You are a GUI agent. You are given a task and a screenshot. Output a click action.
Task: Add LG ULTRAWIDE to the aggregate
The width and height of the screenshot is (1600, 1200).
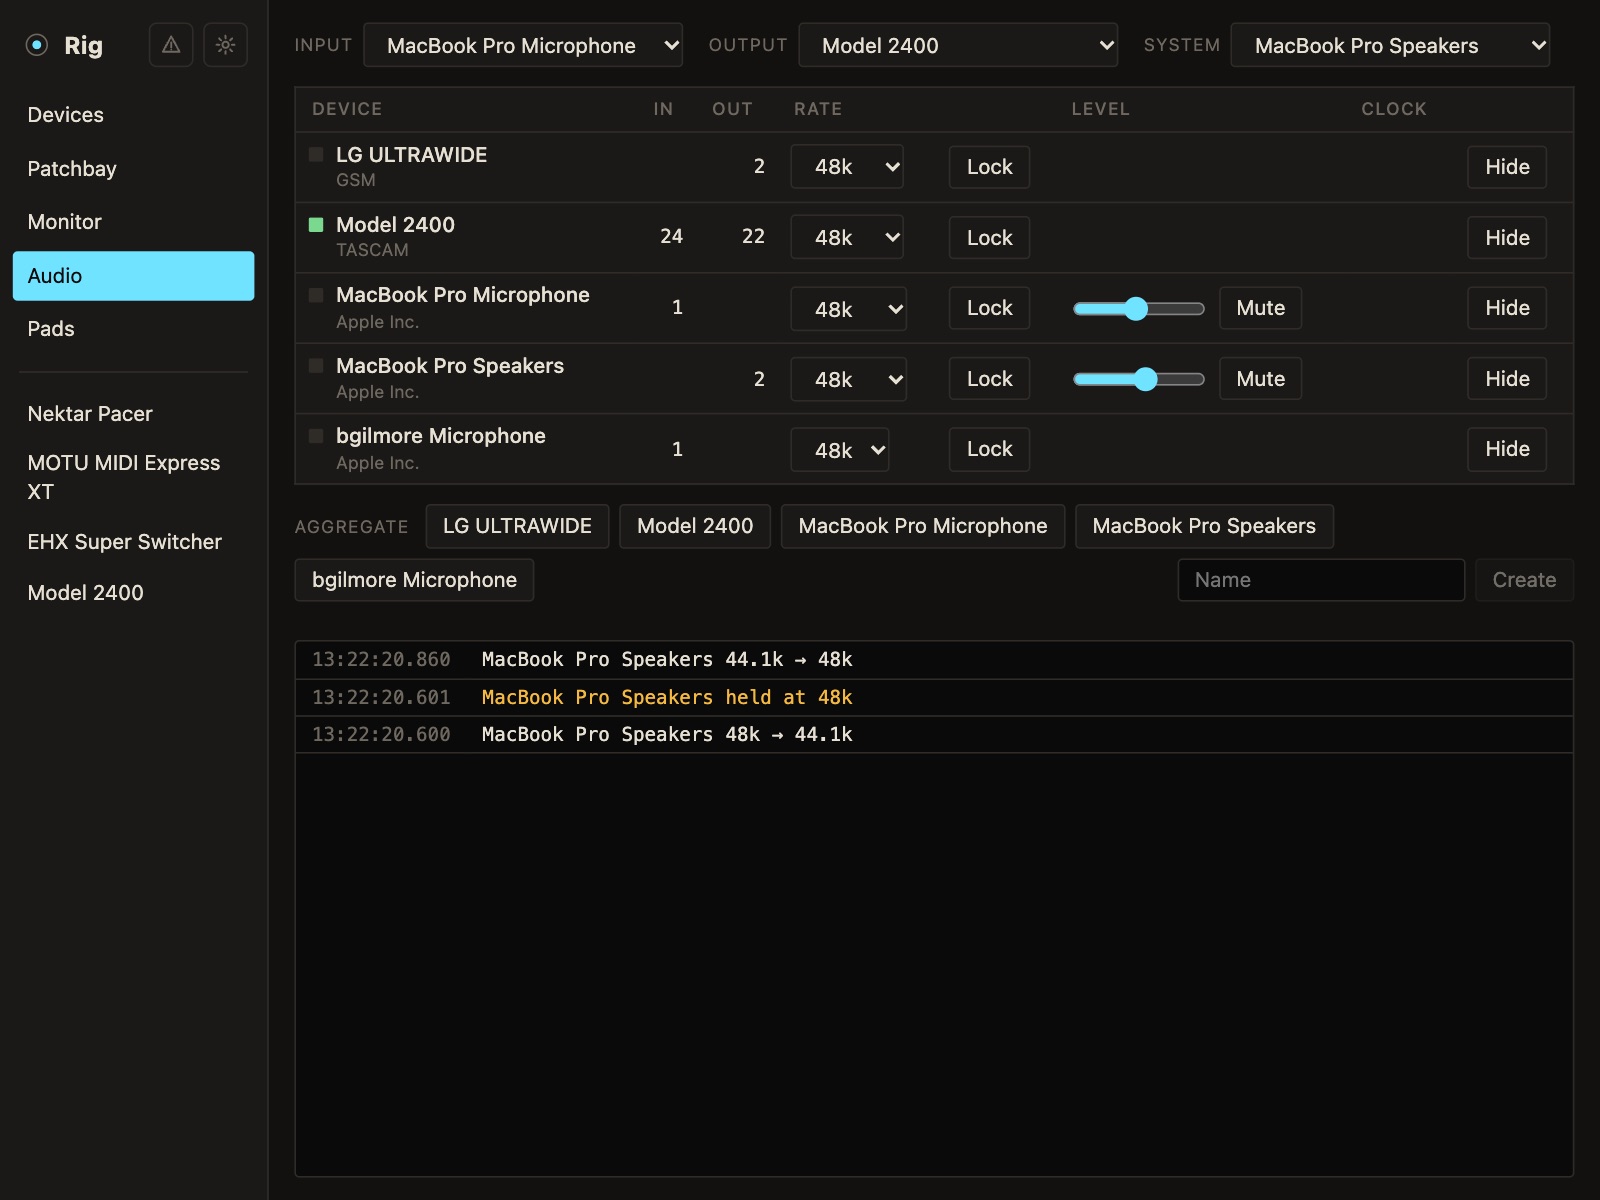[517, 526]
